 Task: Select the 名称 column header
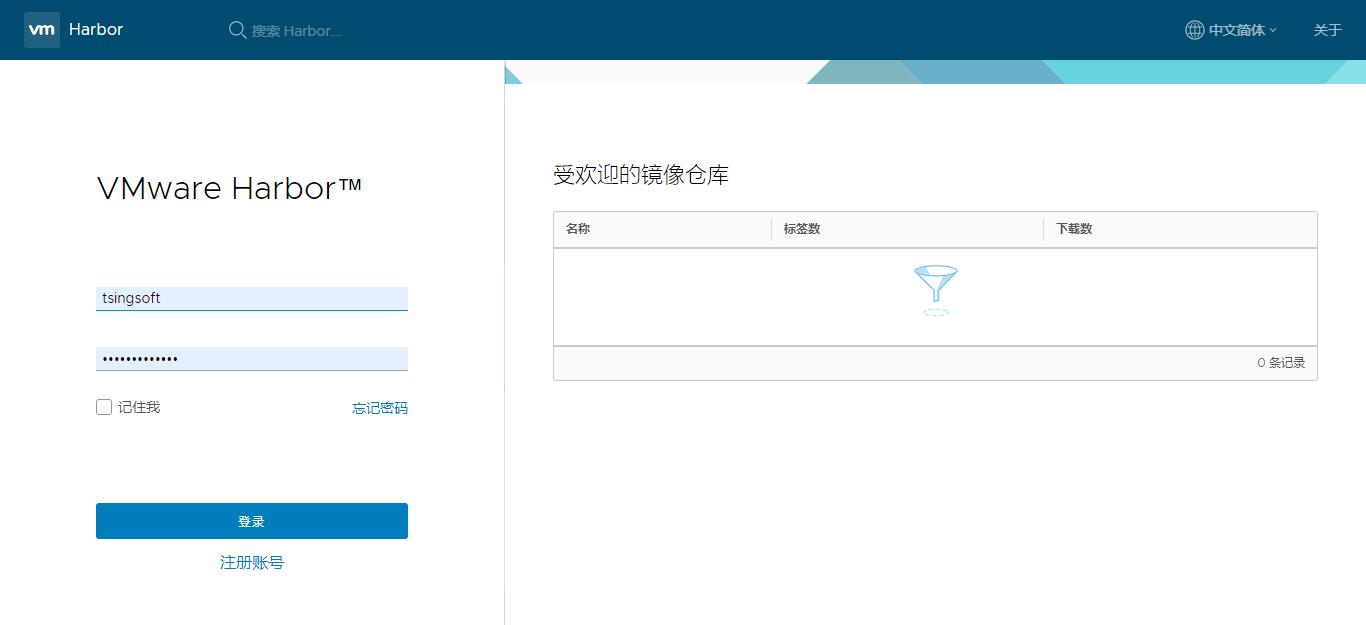577,229
